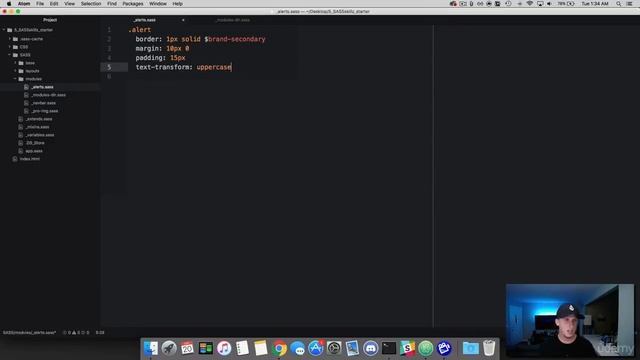Open _extends.sass in the tree

pos(39,119)
